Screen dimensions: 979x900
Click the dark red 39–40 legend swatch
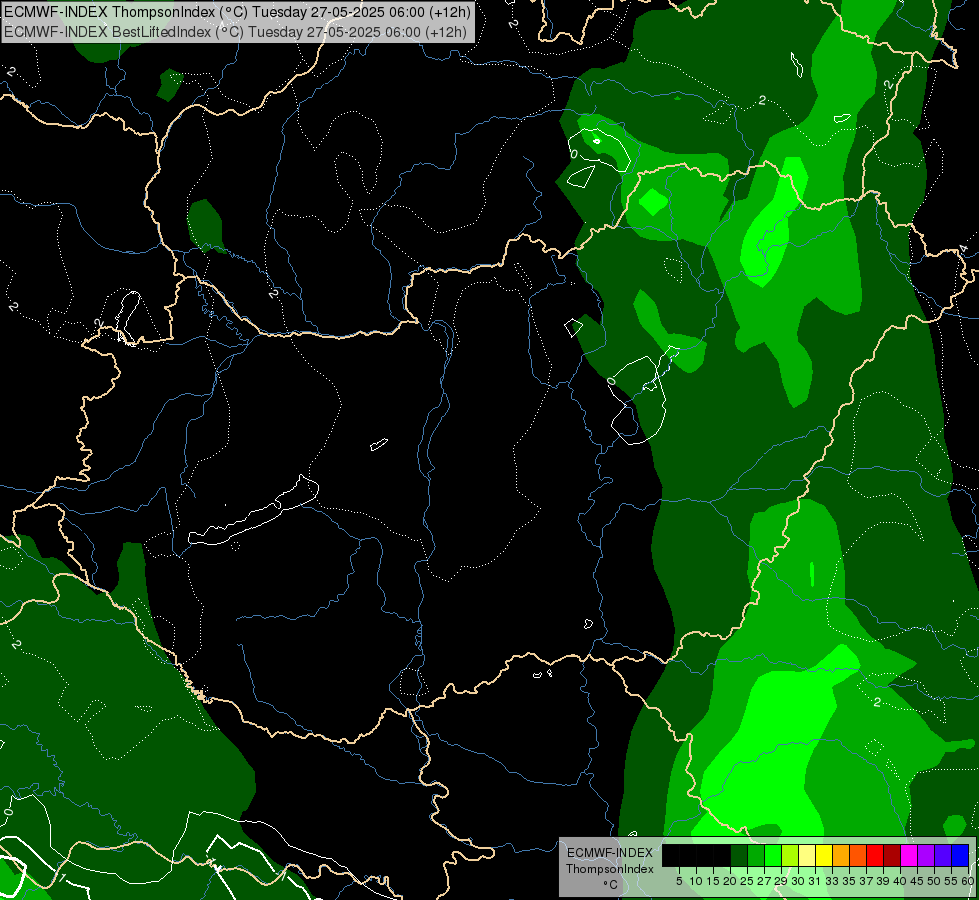coord(892,855)
